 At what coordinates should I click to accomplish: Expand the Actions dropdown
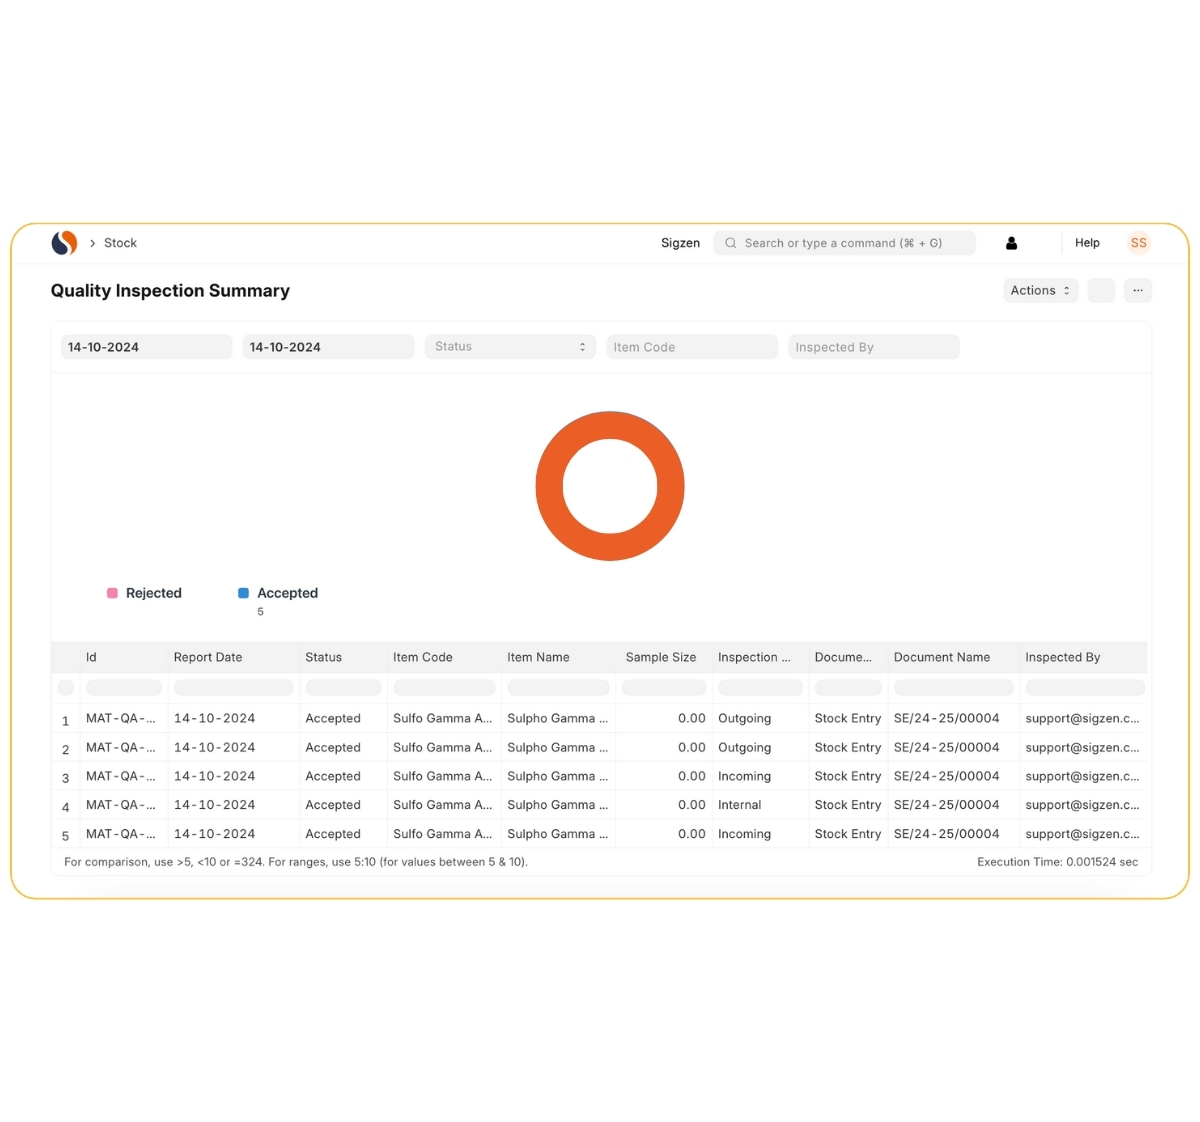click(1040, 291)
